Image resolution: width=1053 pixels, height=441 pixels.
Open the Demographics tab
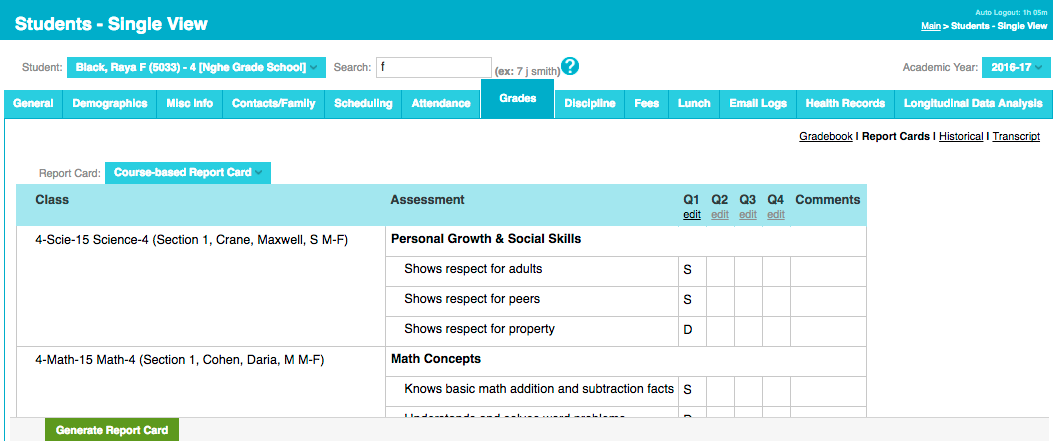[x=110, y=104]
